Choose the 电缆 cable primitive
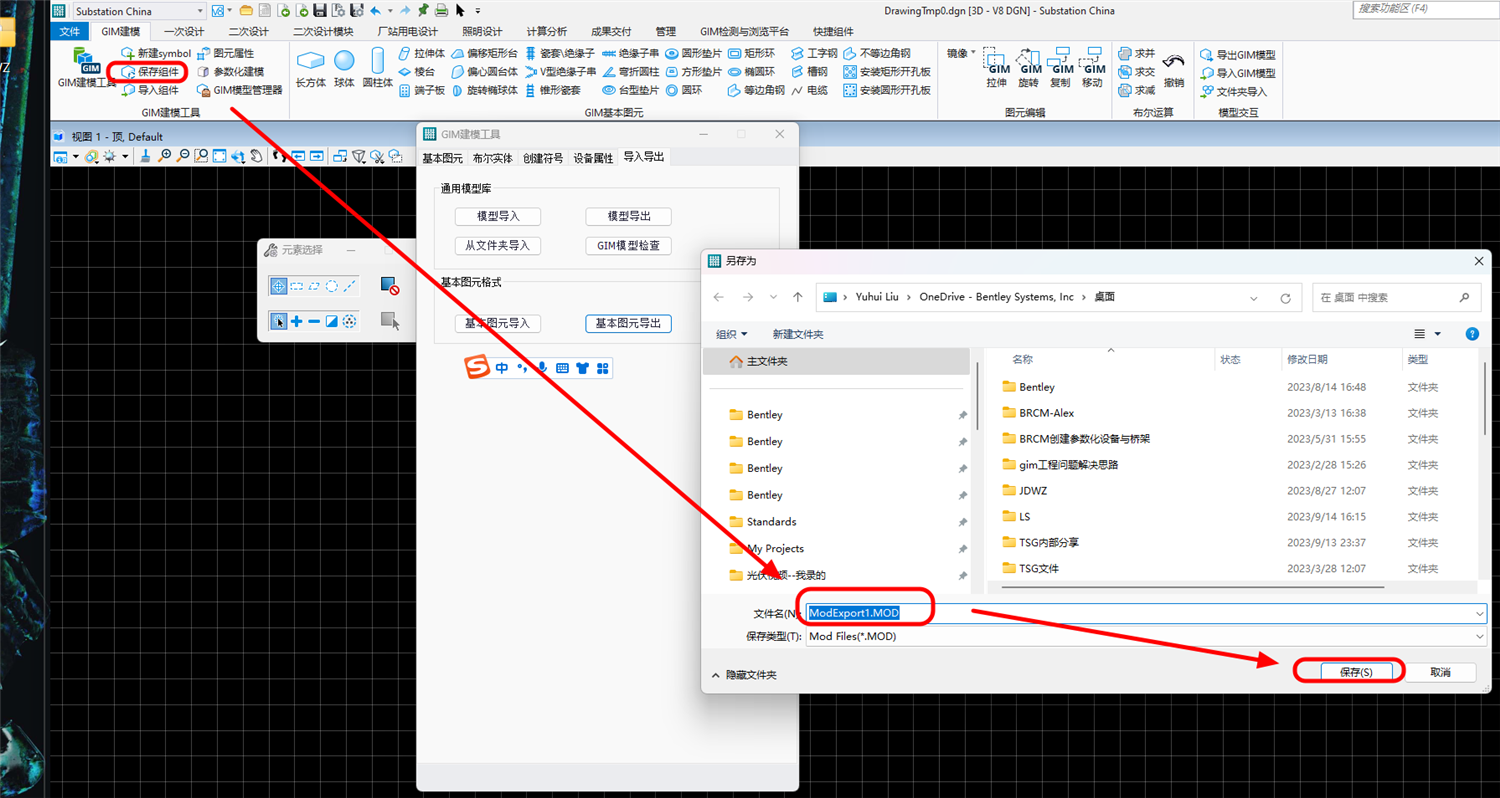The height and width of the screenshot is (798, 1500). (809, 90)
